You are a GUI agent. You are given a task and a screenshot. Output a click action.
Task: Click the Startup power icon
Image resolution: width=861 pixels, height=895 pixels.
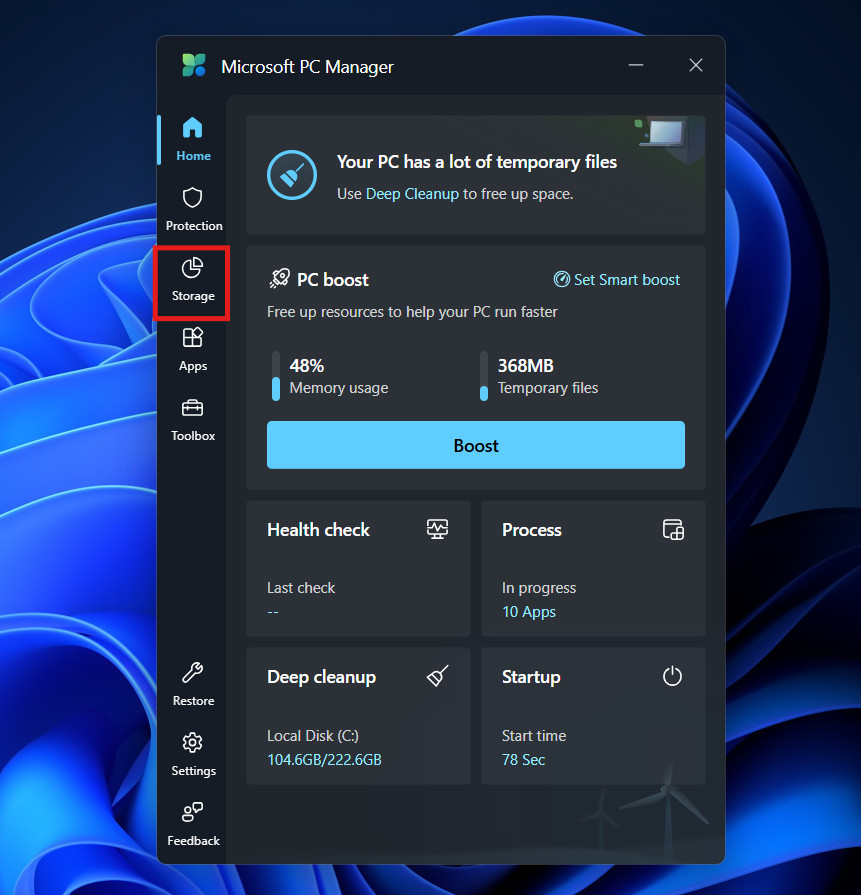click(x=672, y=677)
